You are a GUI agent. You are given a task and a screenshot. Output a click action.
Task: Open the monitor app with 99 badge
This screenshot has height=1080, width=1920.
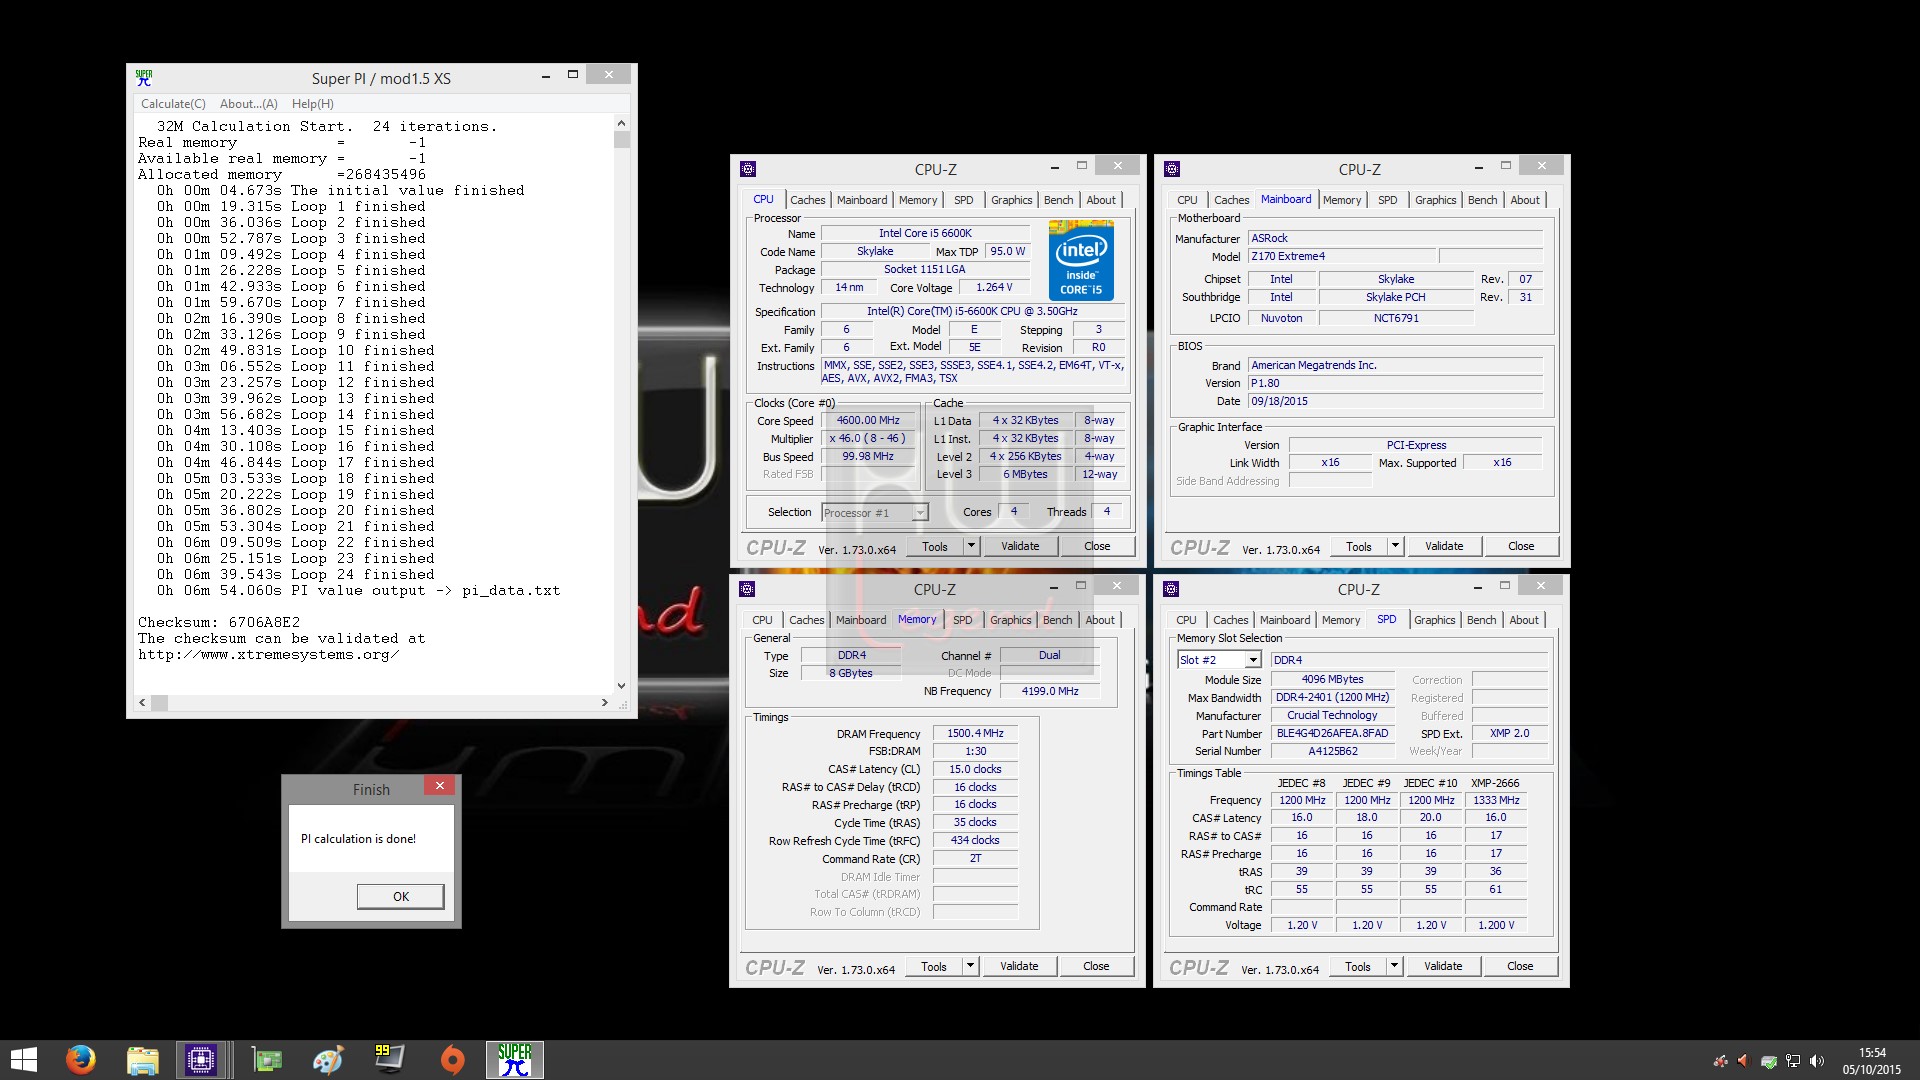tap(389, 1060)
